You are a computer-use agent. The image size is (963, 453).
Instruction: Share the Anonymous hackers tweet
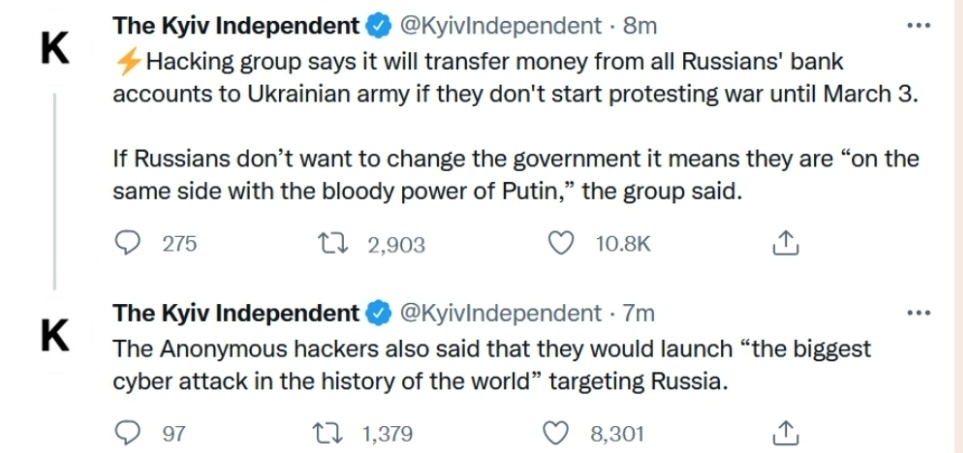(787, 433)
